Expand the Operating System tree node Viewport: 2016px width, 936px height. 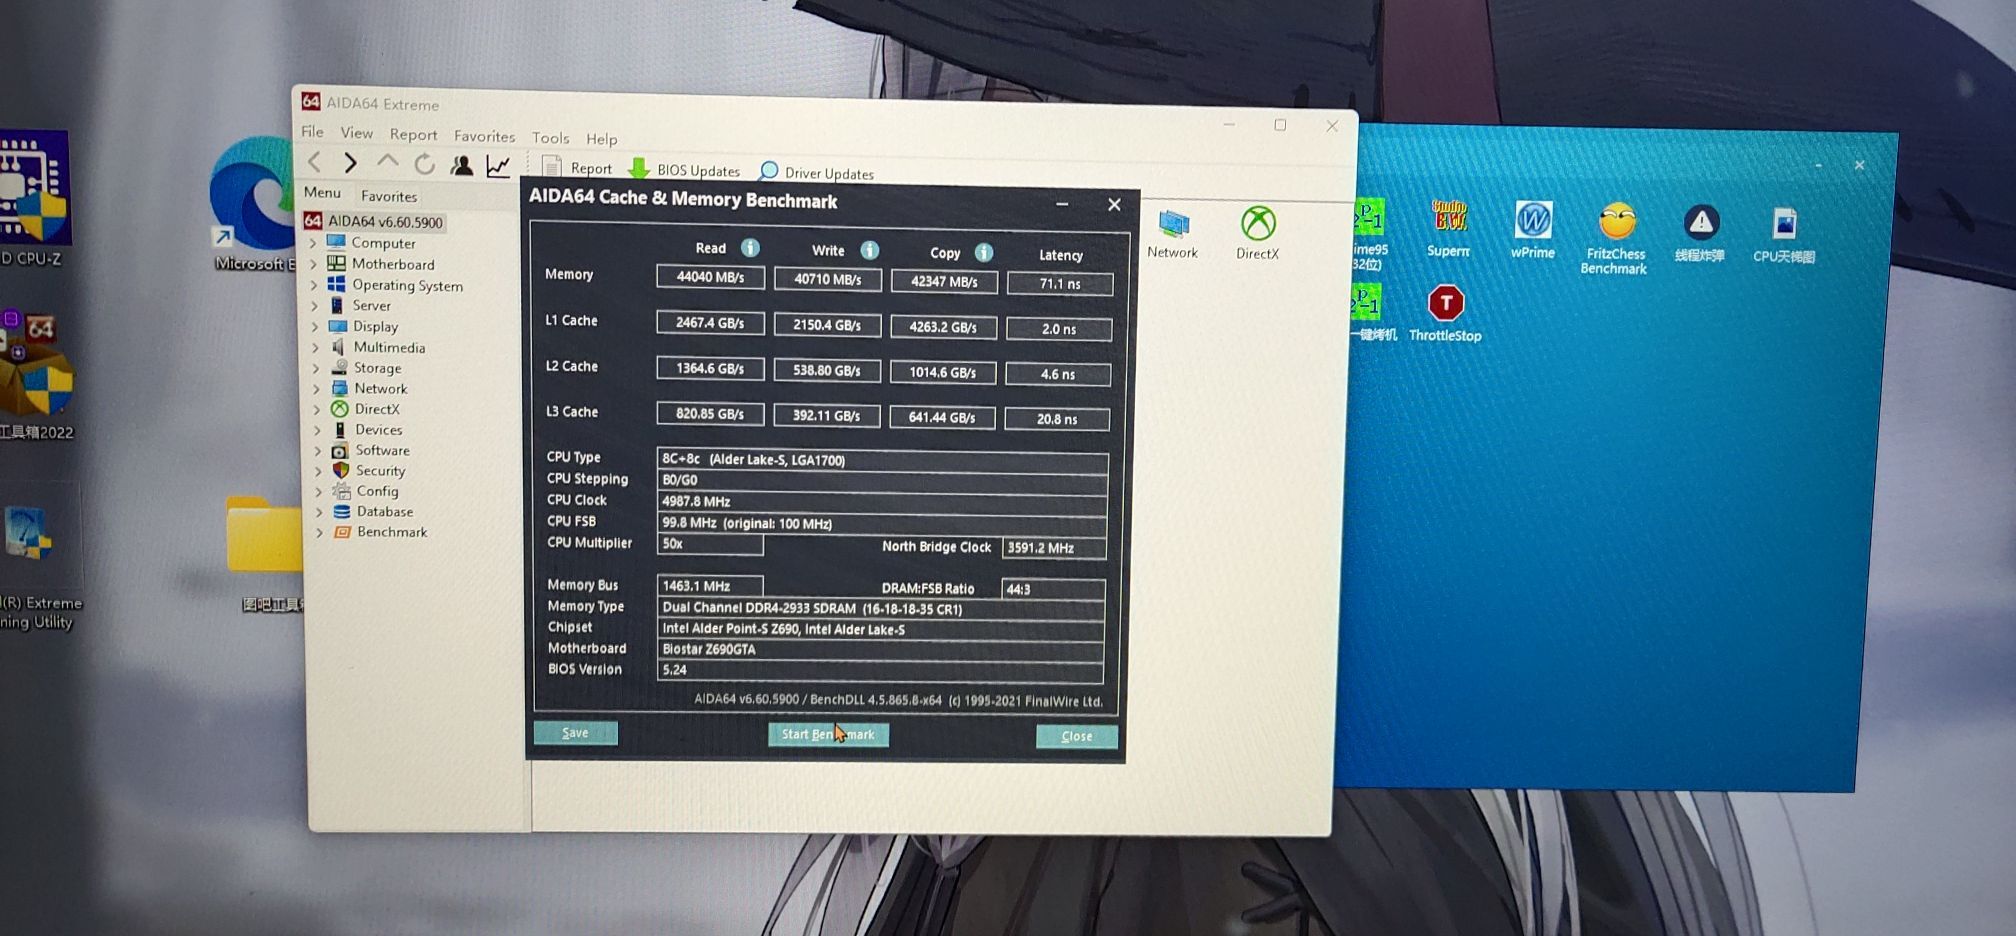click(313, 284)
